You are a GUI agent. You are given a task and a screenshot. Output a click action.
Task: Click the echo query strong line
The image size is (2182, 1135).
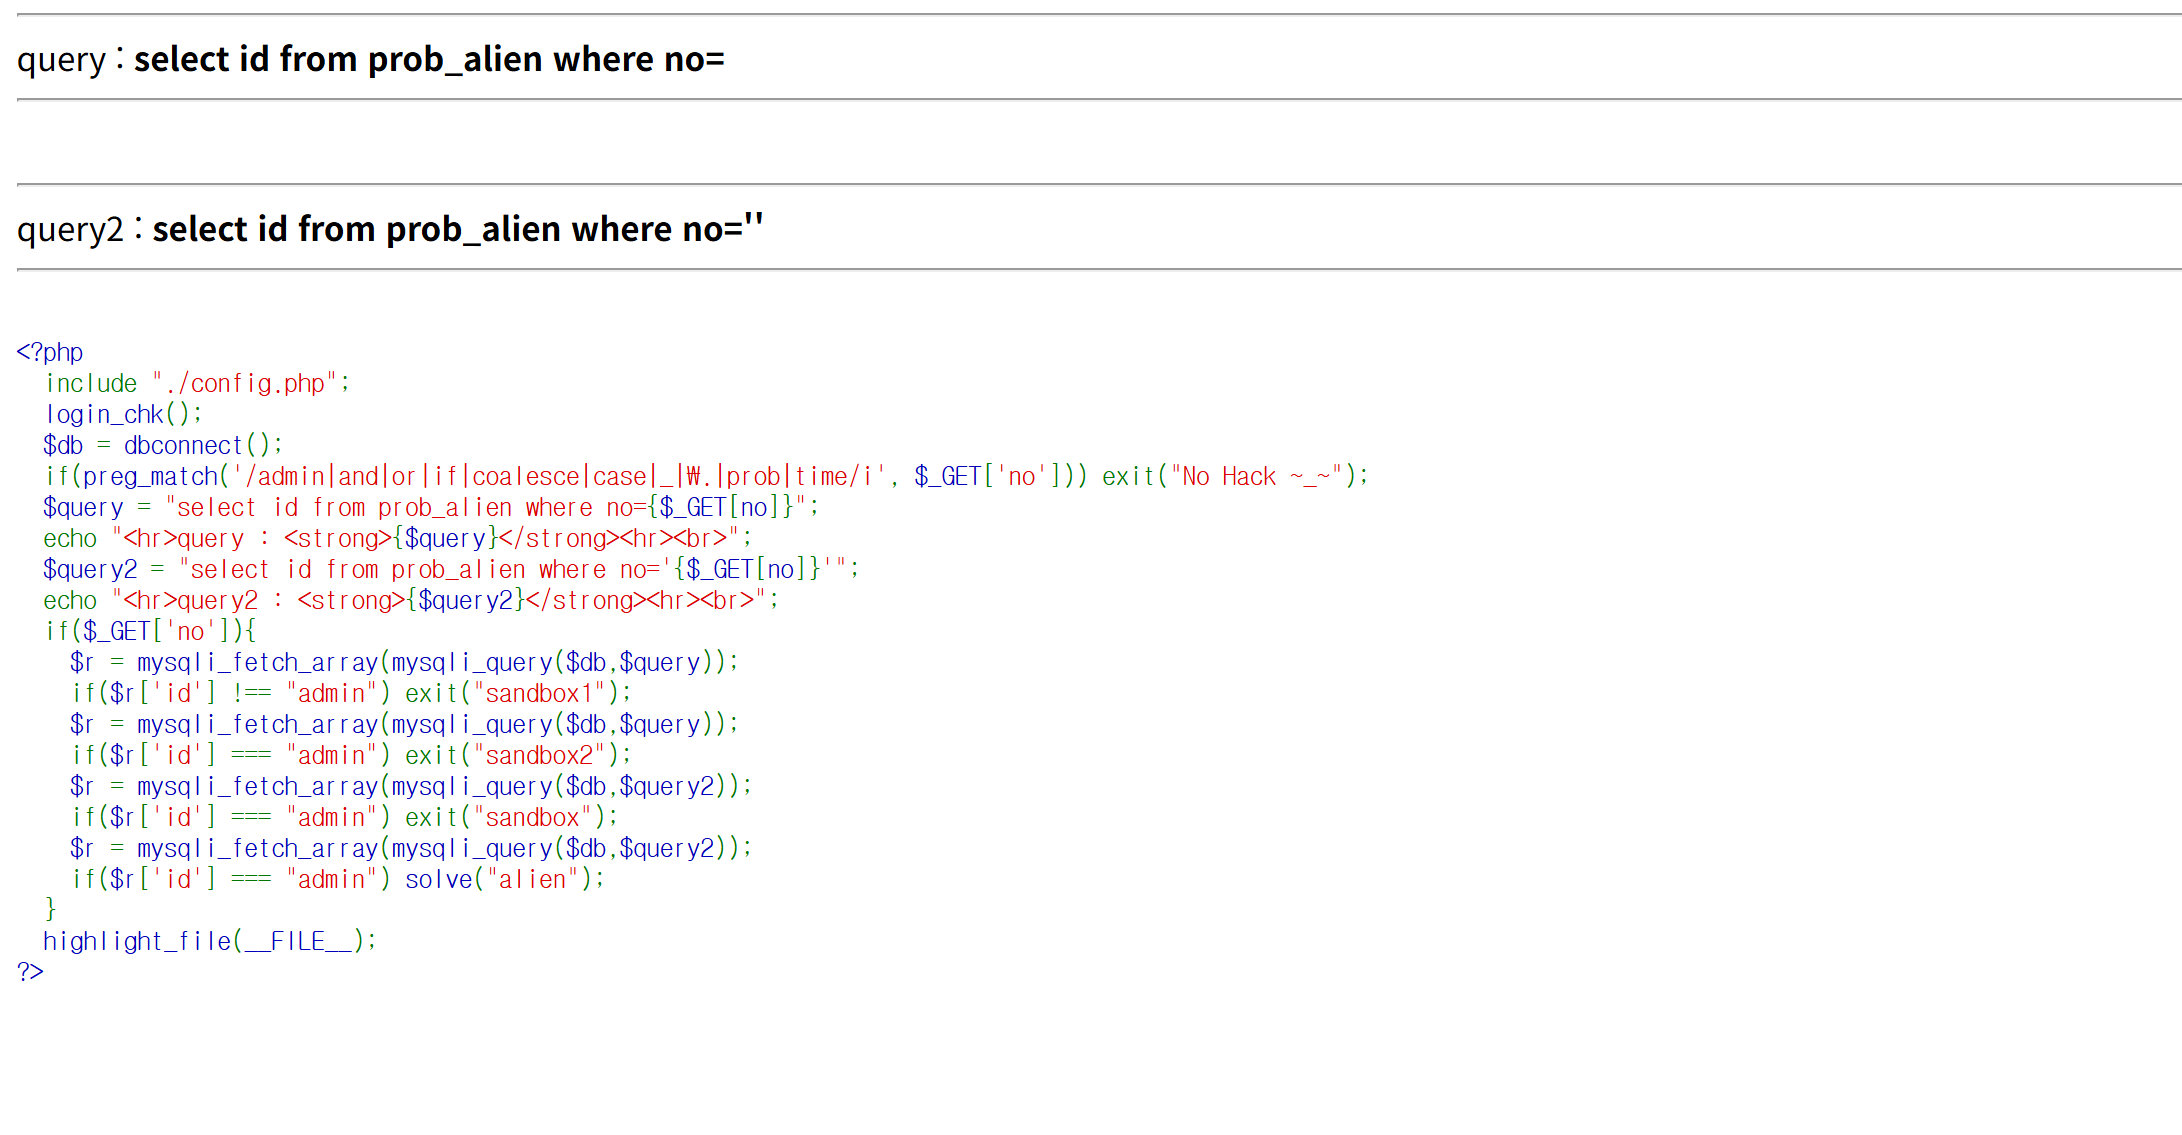(397, 538)
